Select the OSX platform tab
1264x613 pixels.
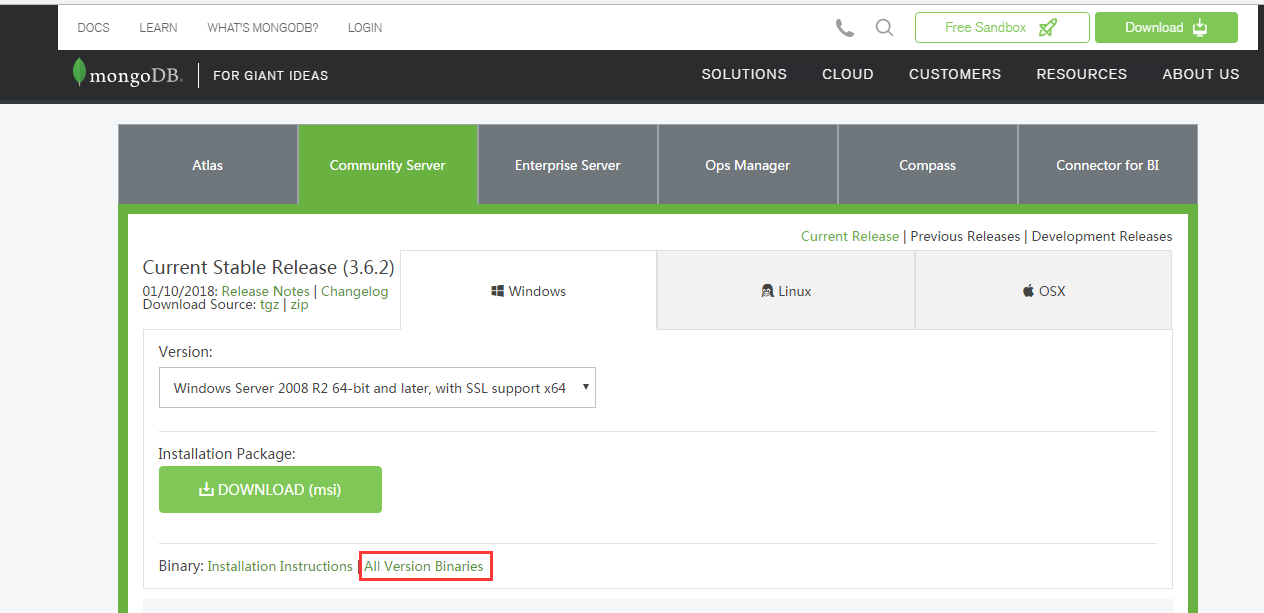(1044, 291)
